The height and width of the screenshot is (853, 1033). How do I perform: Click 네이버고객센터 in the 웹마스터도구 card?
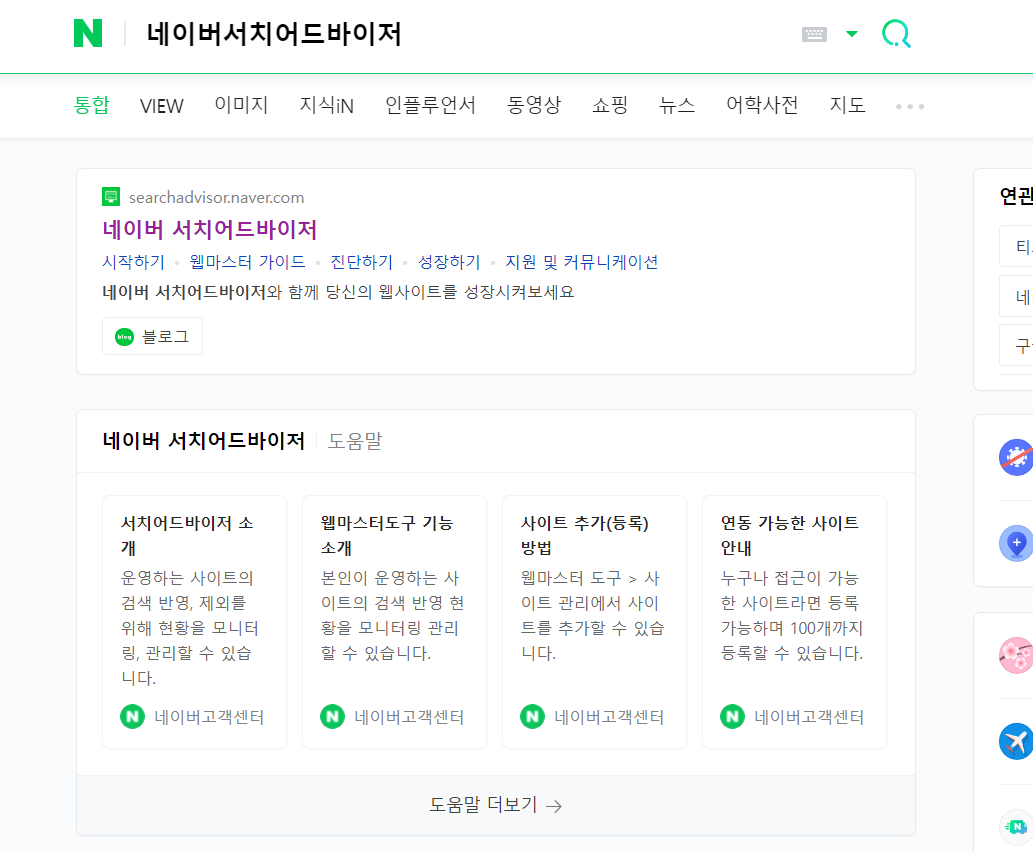[x=409, y=717]
